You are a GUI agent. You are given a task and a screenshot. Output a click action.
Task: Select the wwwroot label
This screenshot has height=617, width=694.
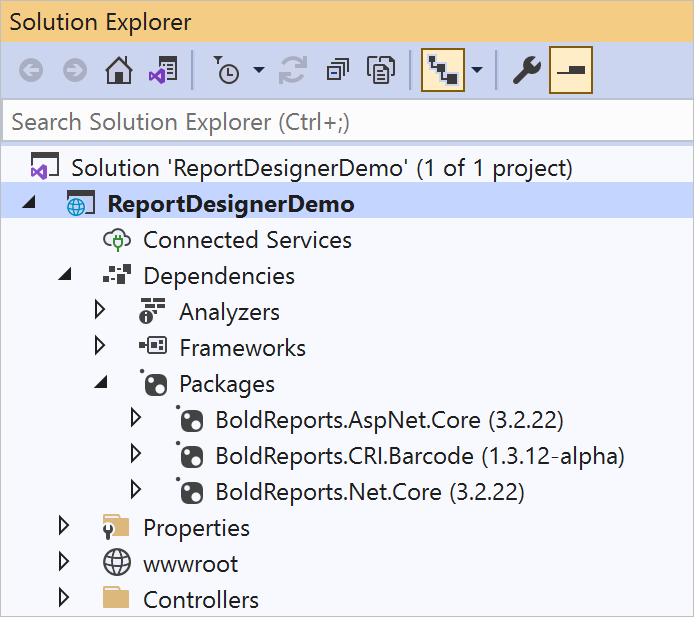(190, 564)
